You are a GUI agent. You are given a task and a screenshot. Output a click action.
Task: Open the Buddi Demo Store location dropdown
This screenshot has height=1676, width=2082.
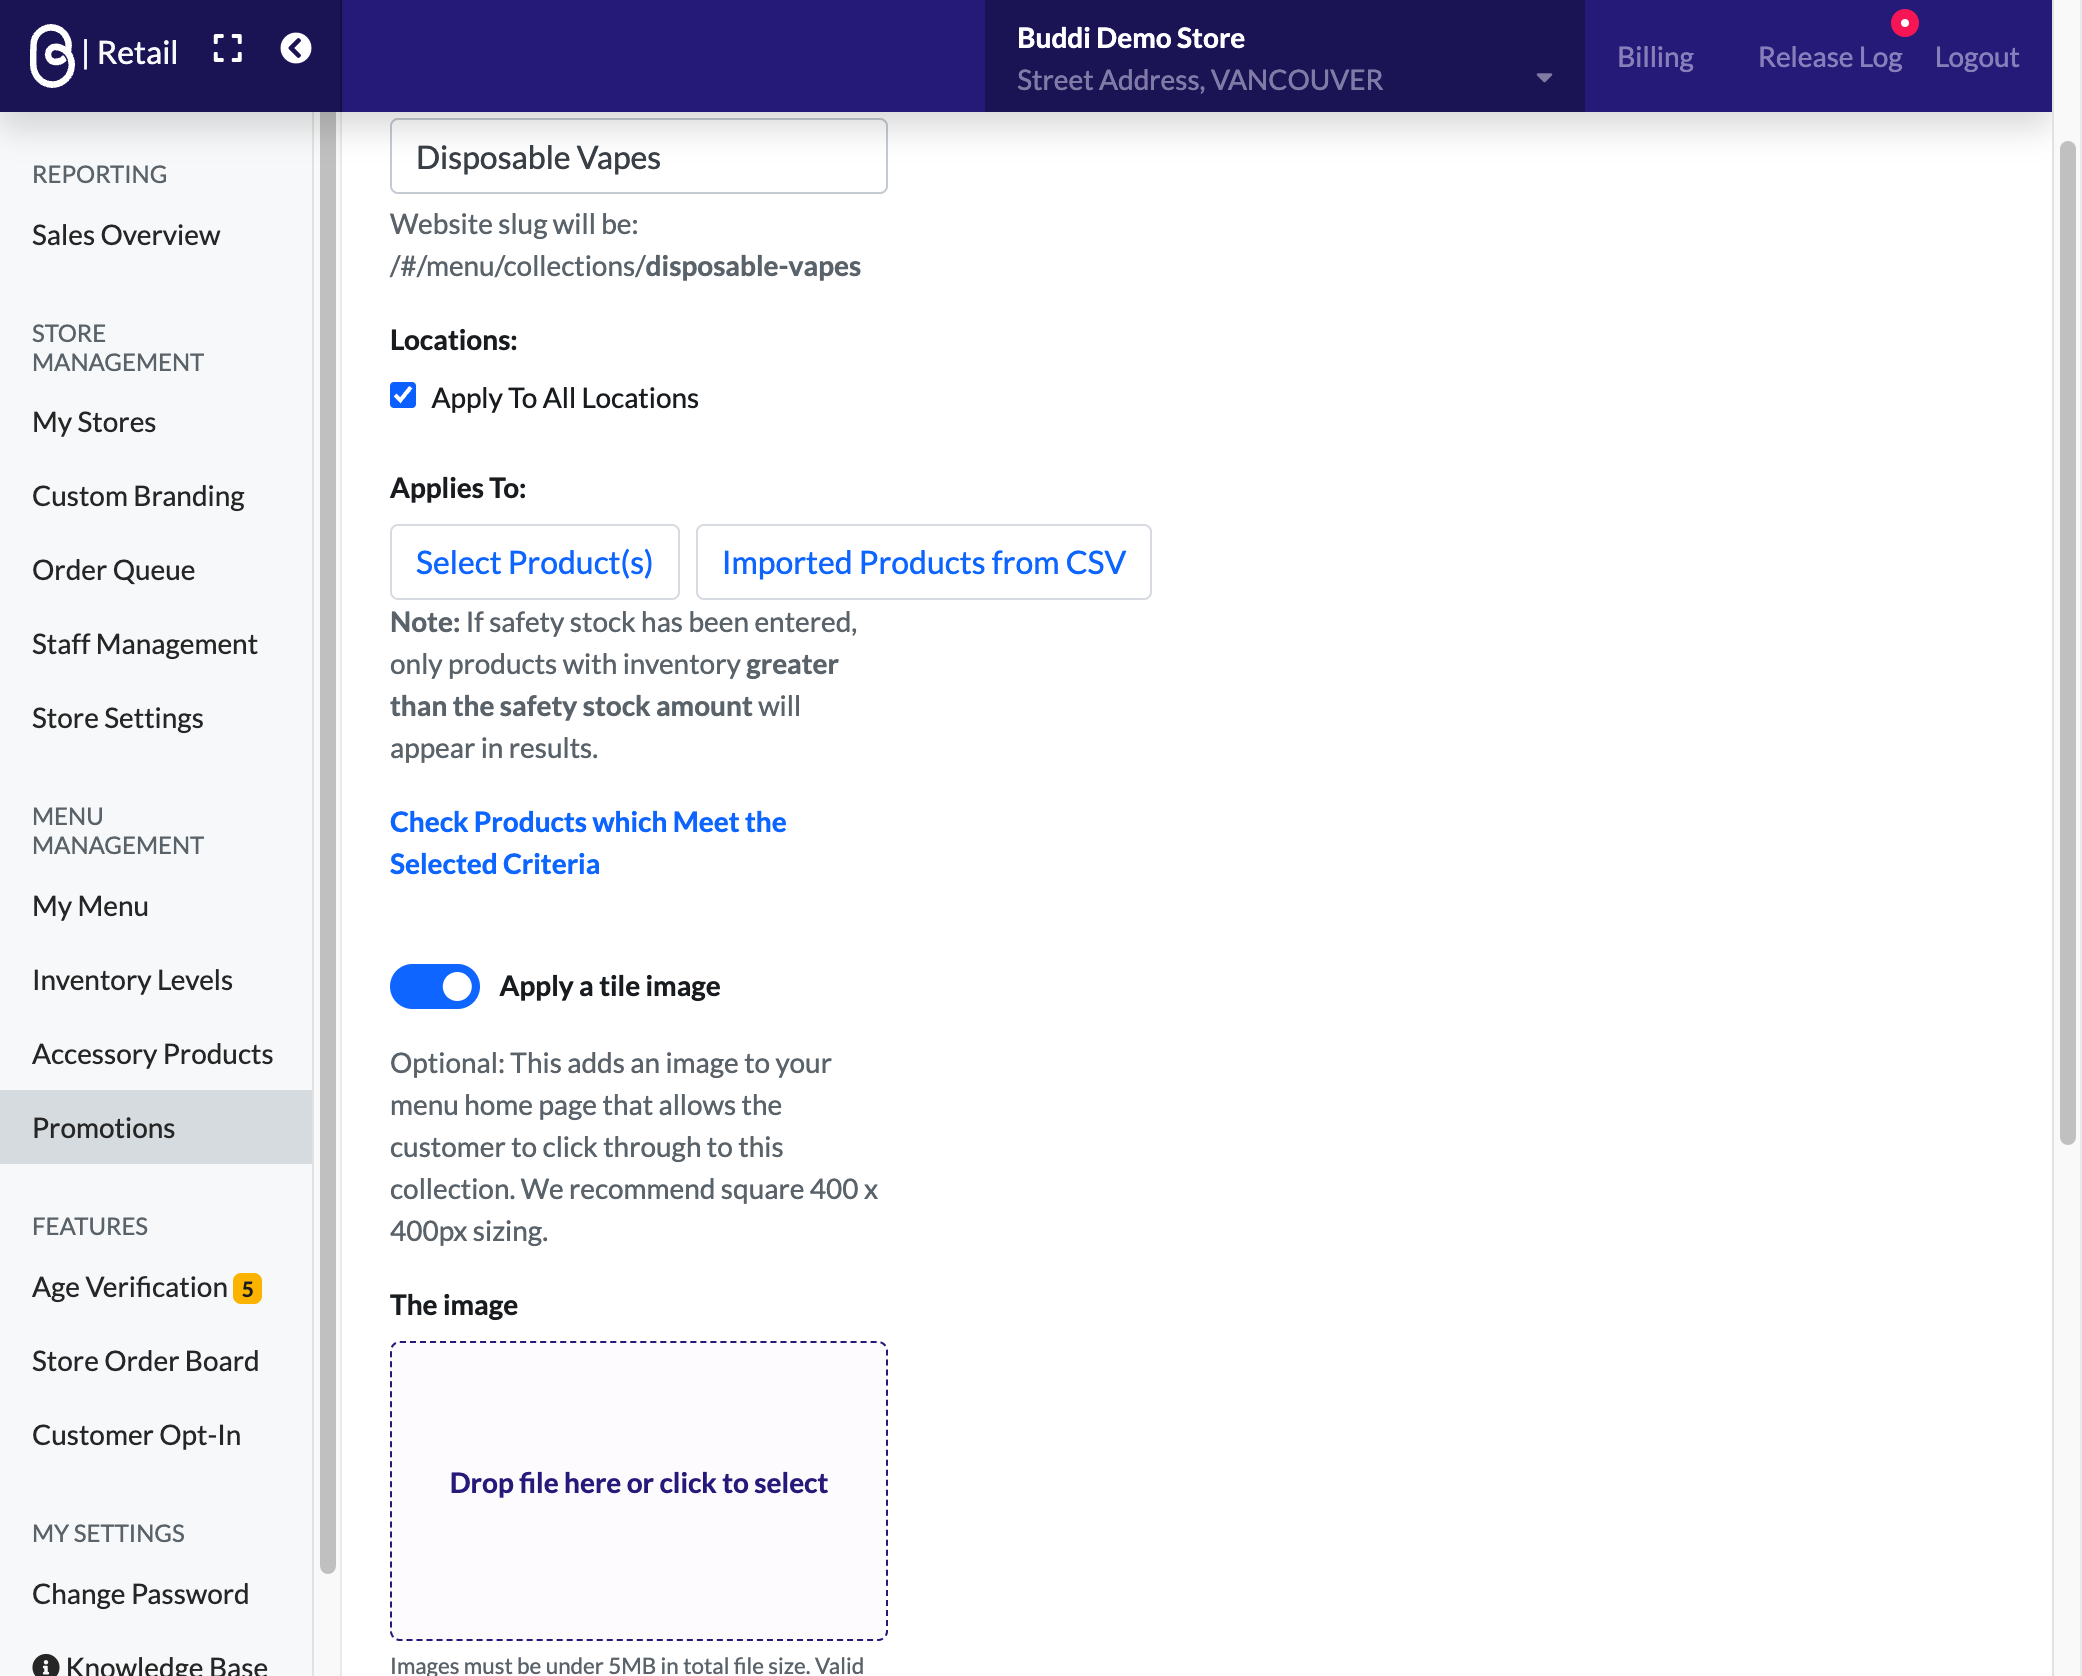pos(1285,56)
